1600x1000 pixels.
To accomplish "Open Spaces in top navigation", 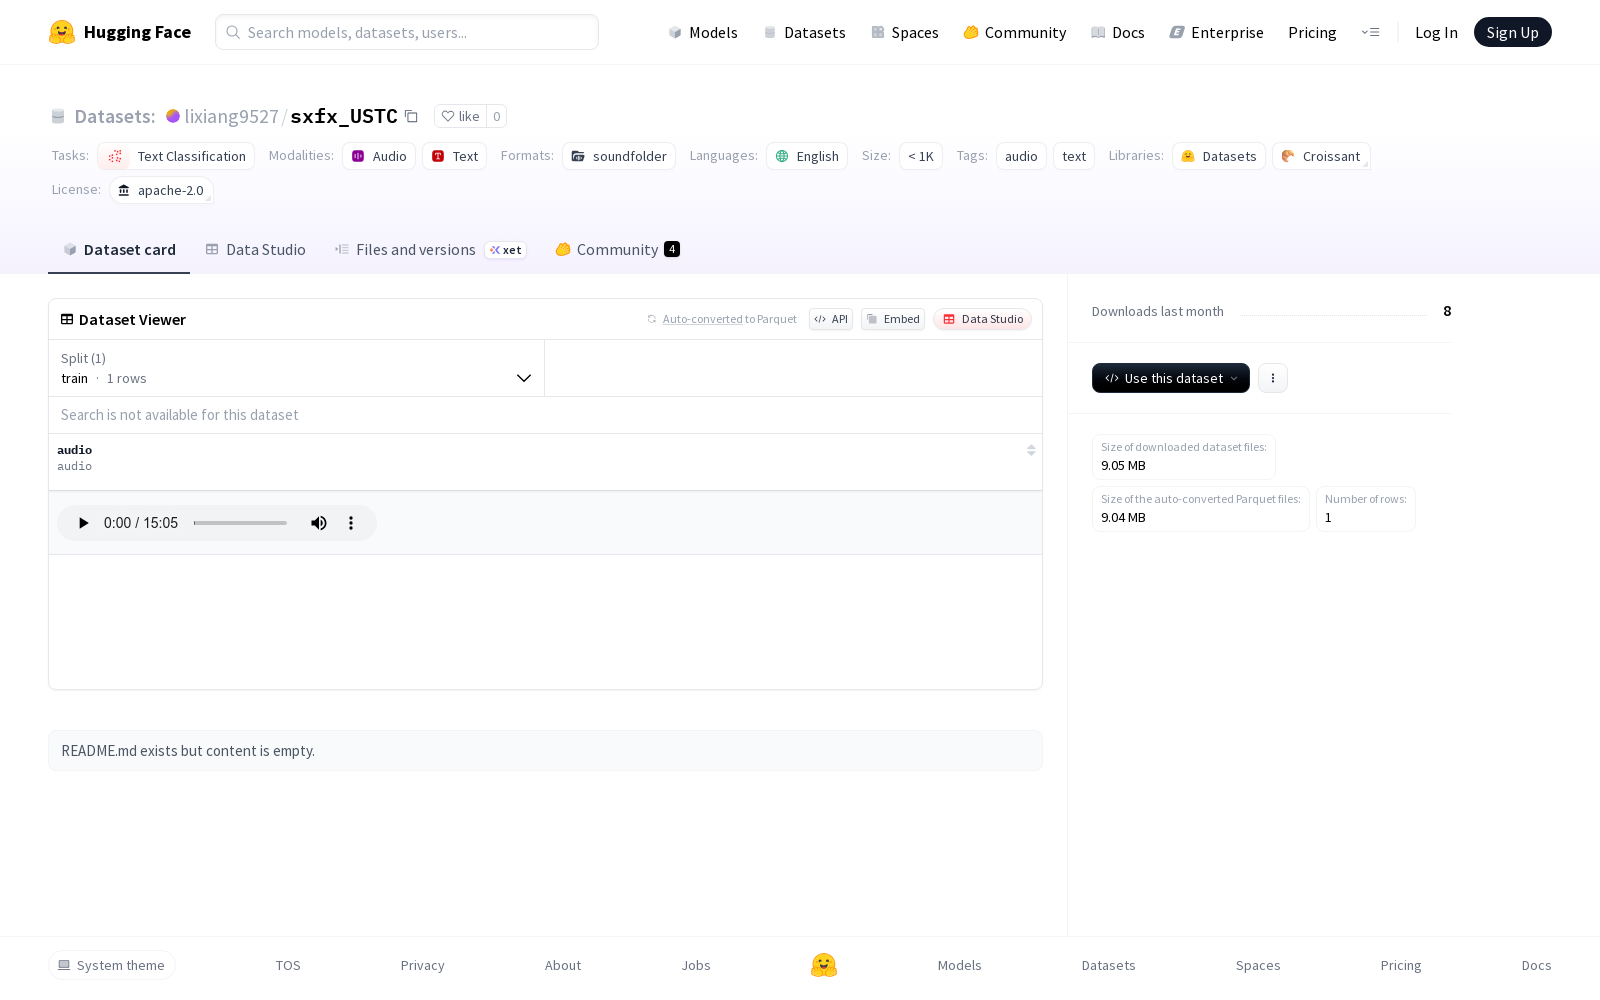I will [x=905, y=32].
